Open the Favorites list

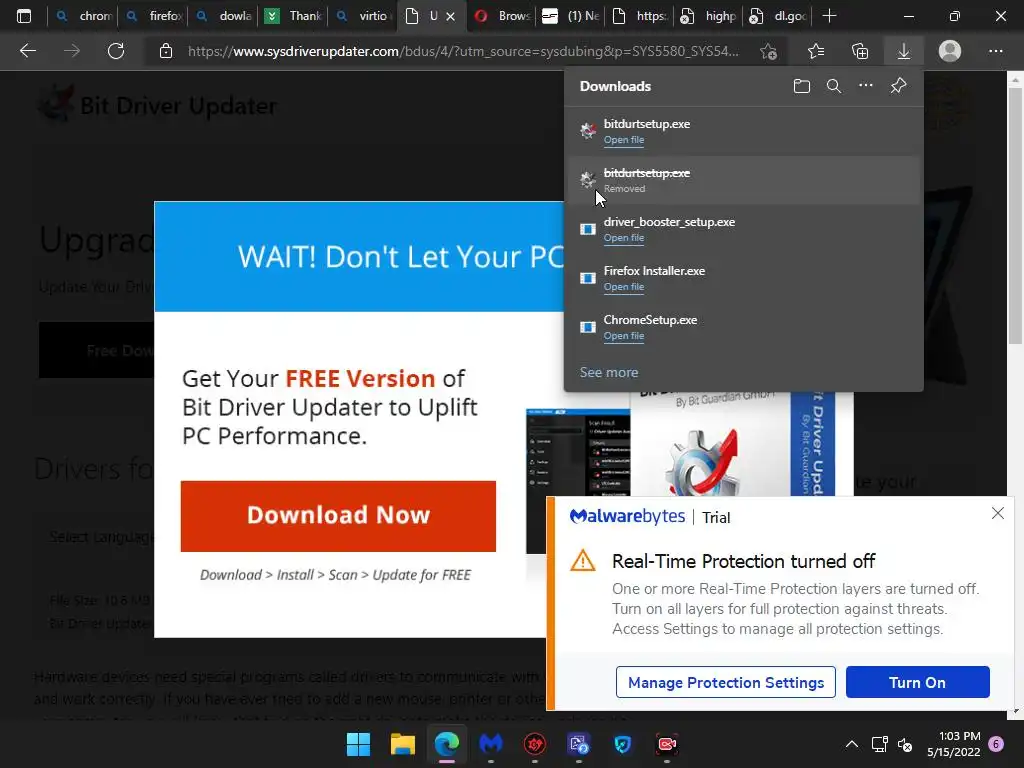click(x=816, y=51)
